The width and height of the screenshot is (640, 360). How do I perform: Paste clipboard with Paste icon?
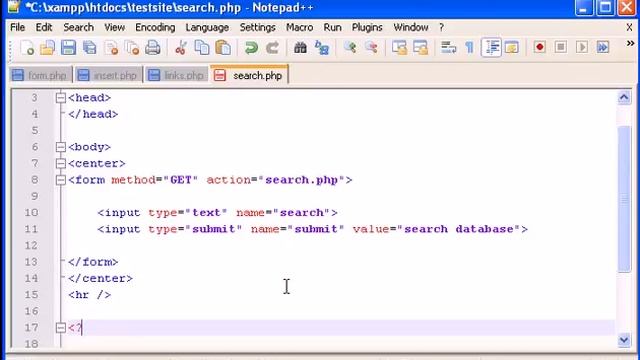click(223, 48)
